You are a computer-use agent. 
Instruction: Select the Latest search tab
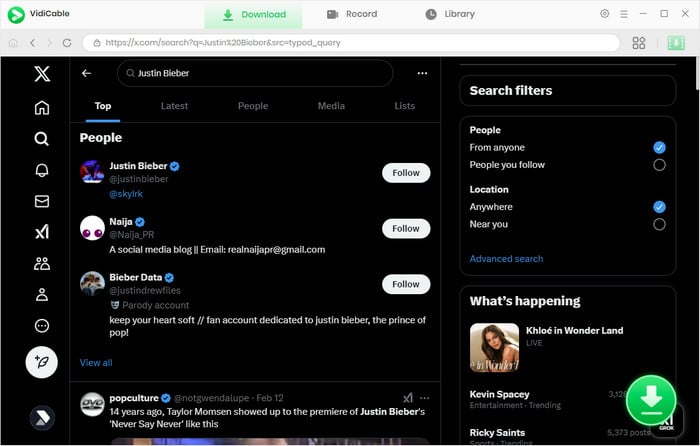174,106
